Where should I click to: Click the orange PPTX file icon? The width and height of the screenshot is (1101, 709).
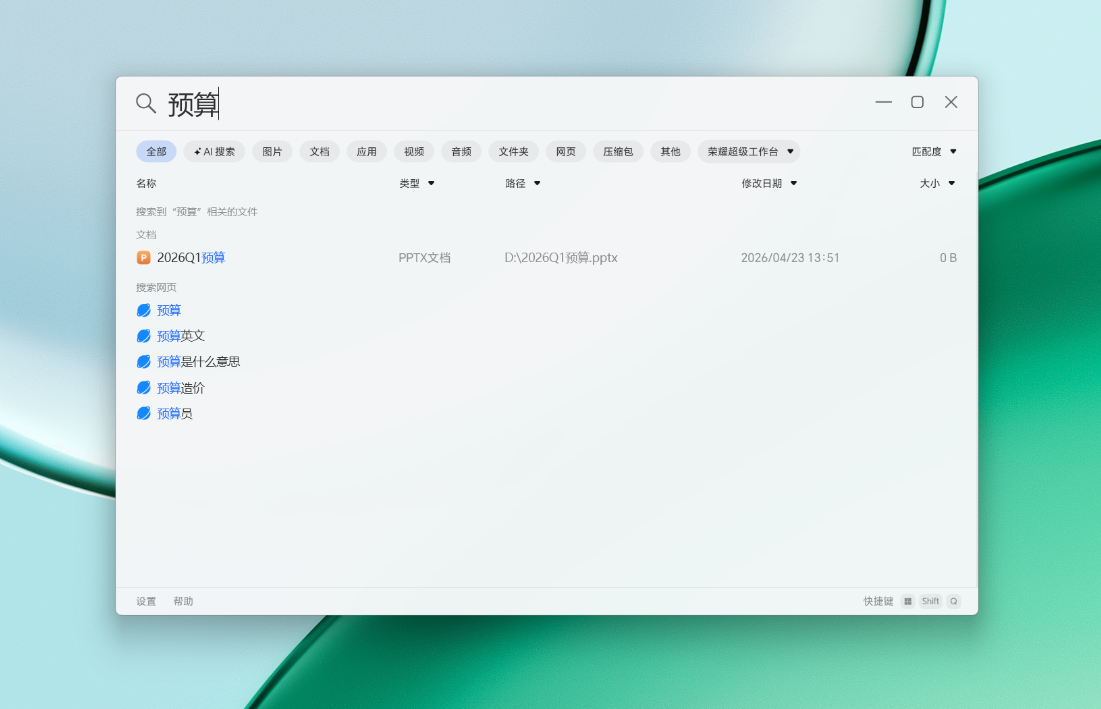(143, 258)
